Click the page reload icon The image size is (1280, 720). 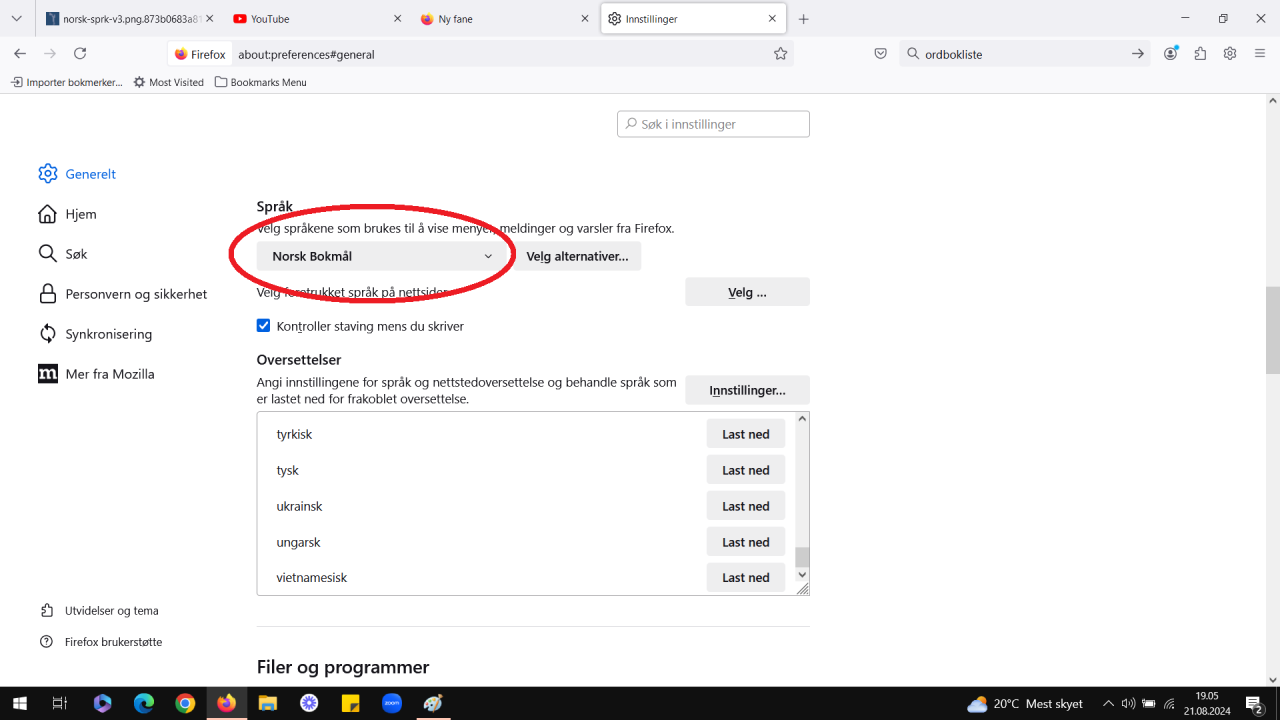coord(80,54)
